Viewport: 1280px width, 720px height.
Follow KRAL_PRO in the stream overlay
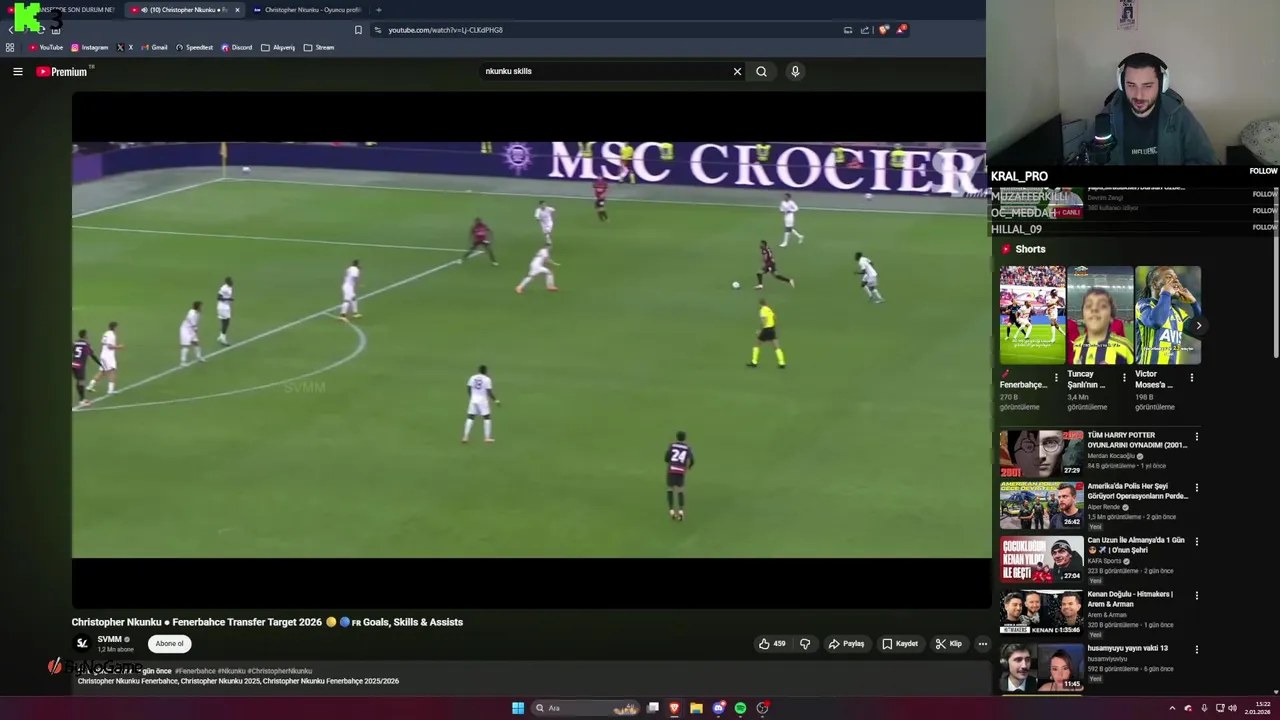1263,171
